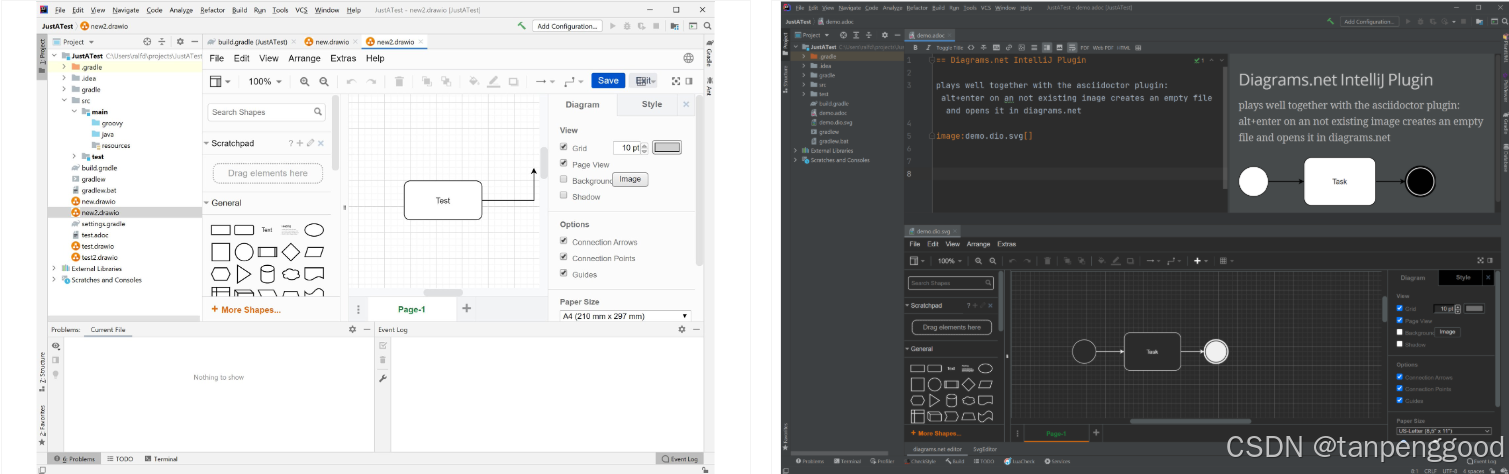Screen dimensions: 1509x474
Task: Toggle format panel icon in light toolbar
Action: pos(689,81)
